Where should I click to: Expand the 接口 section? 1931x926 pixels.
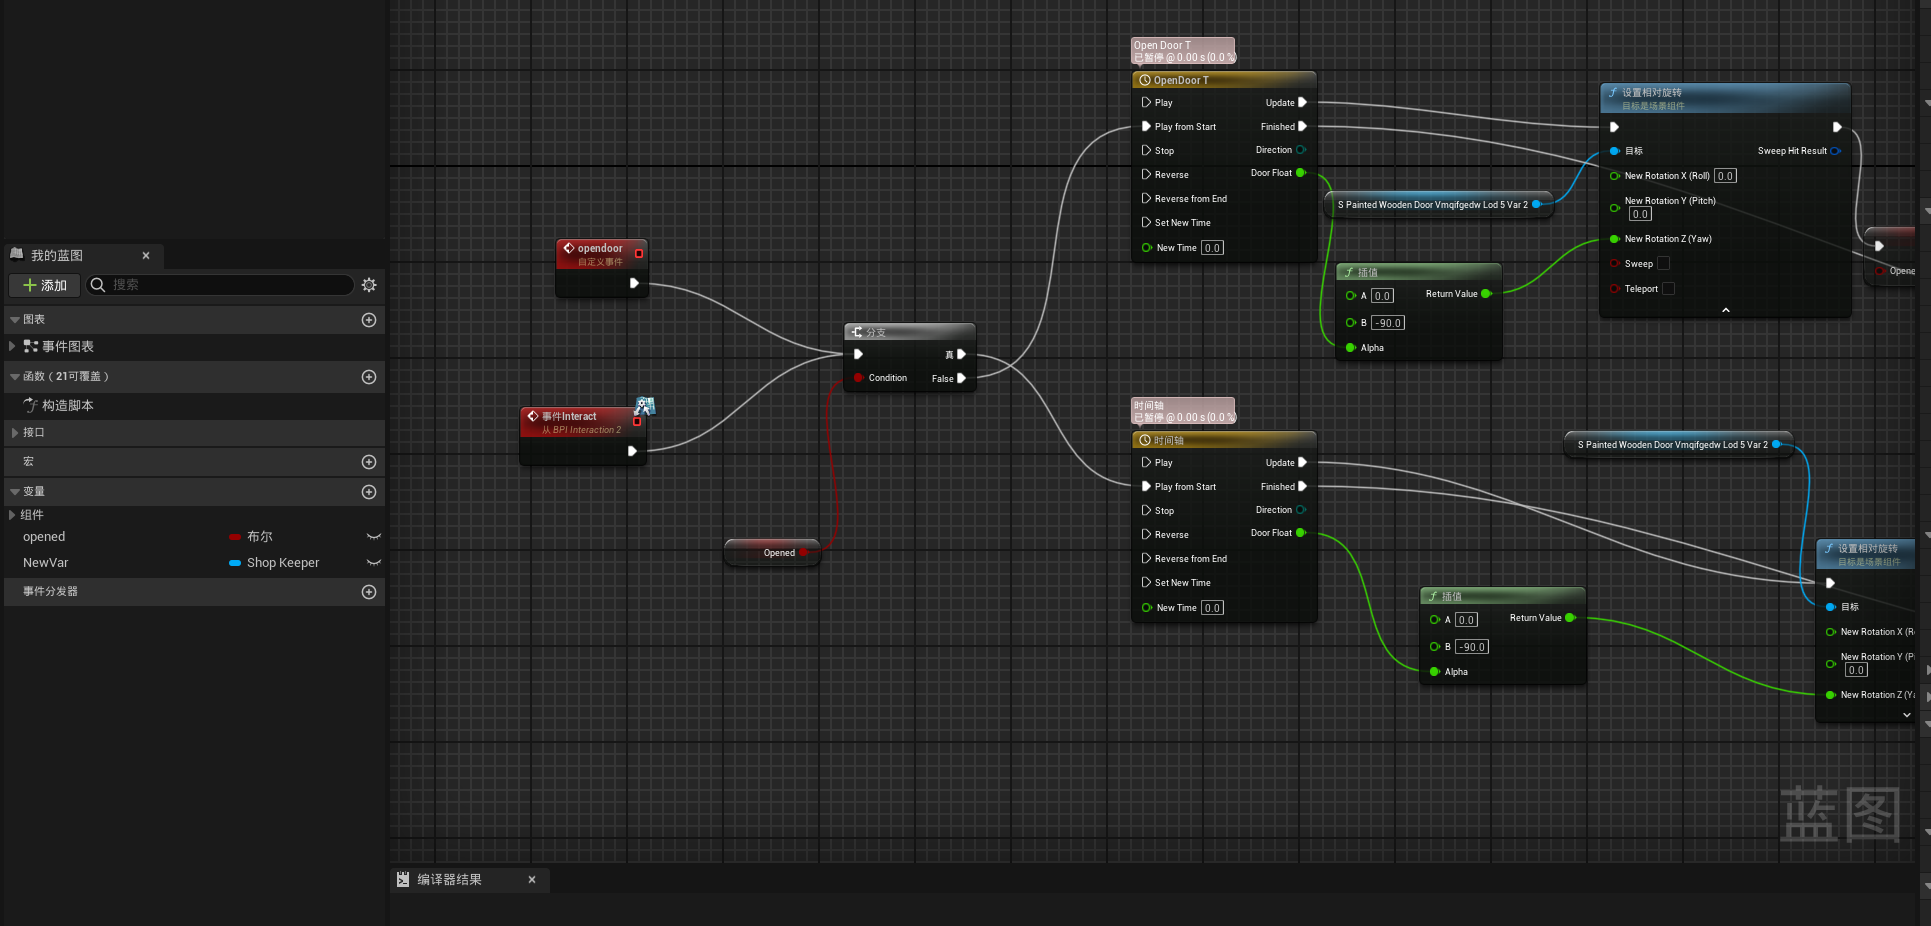pyautogui.click(x=14, y=433)
